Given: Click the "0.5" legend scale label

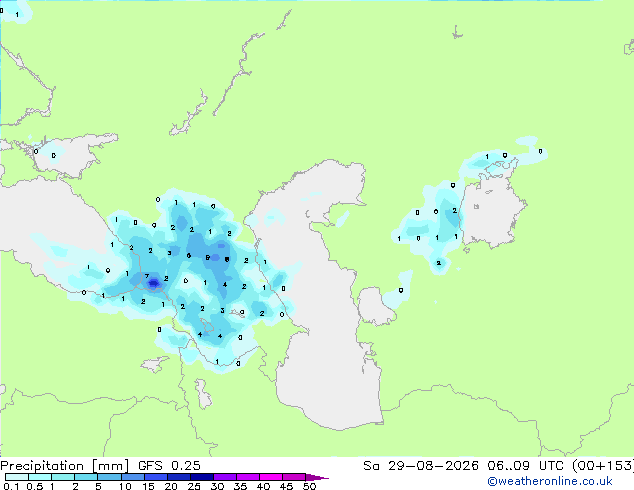Looking at the screenshot, I should click(x=35, y=486).
